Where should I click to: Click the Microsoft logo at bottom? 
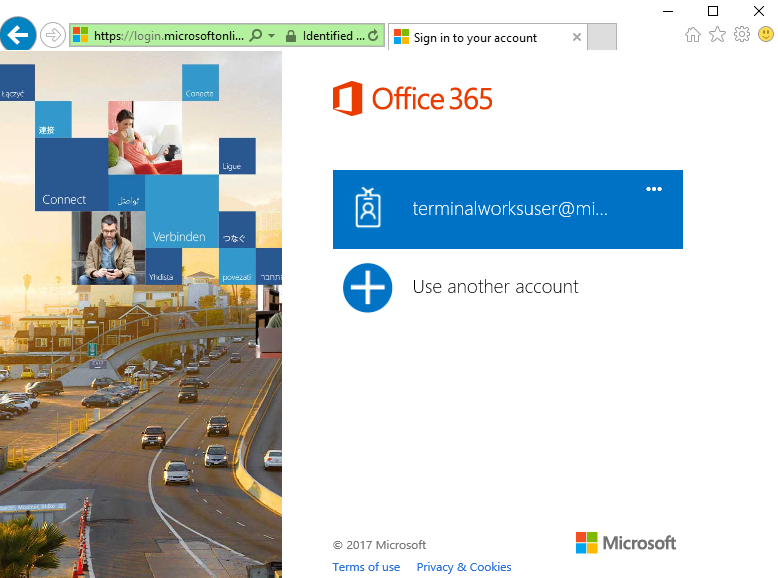tap(626, 543)
